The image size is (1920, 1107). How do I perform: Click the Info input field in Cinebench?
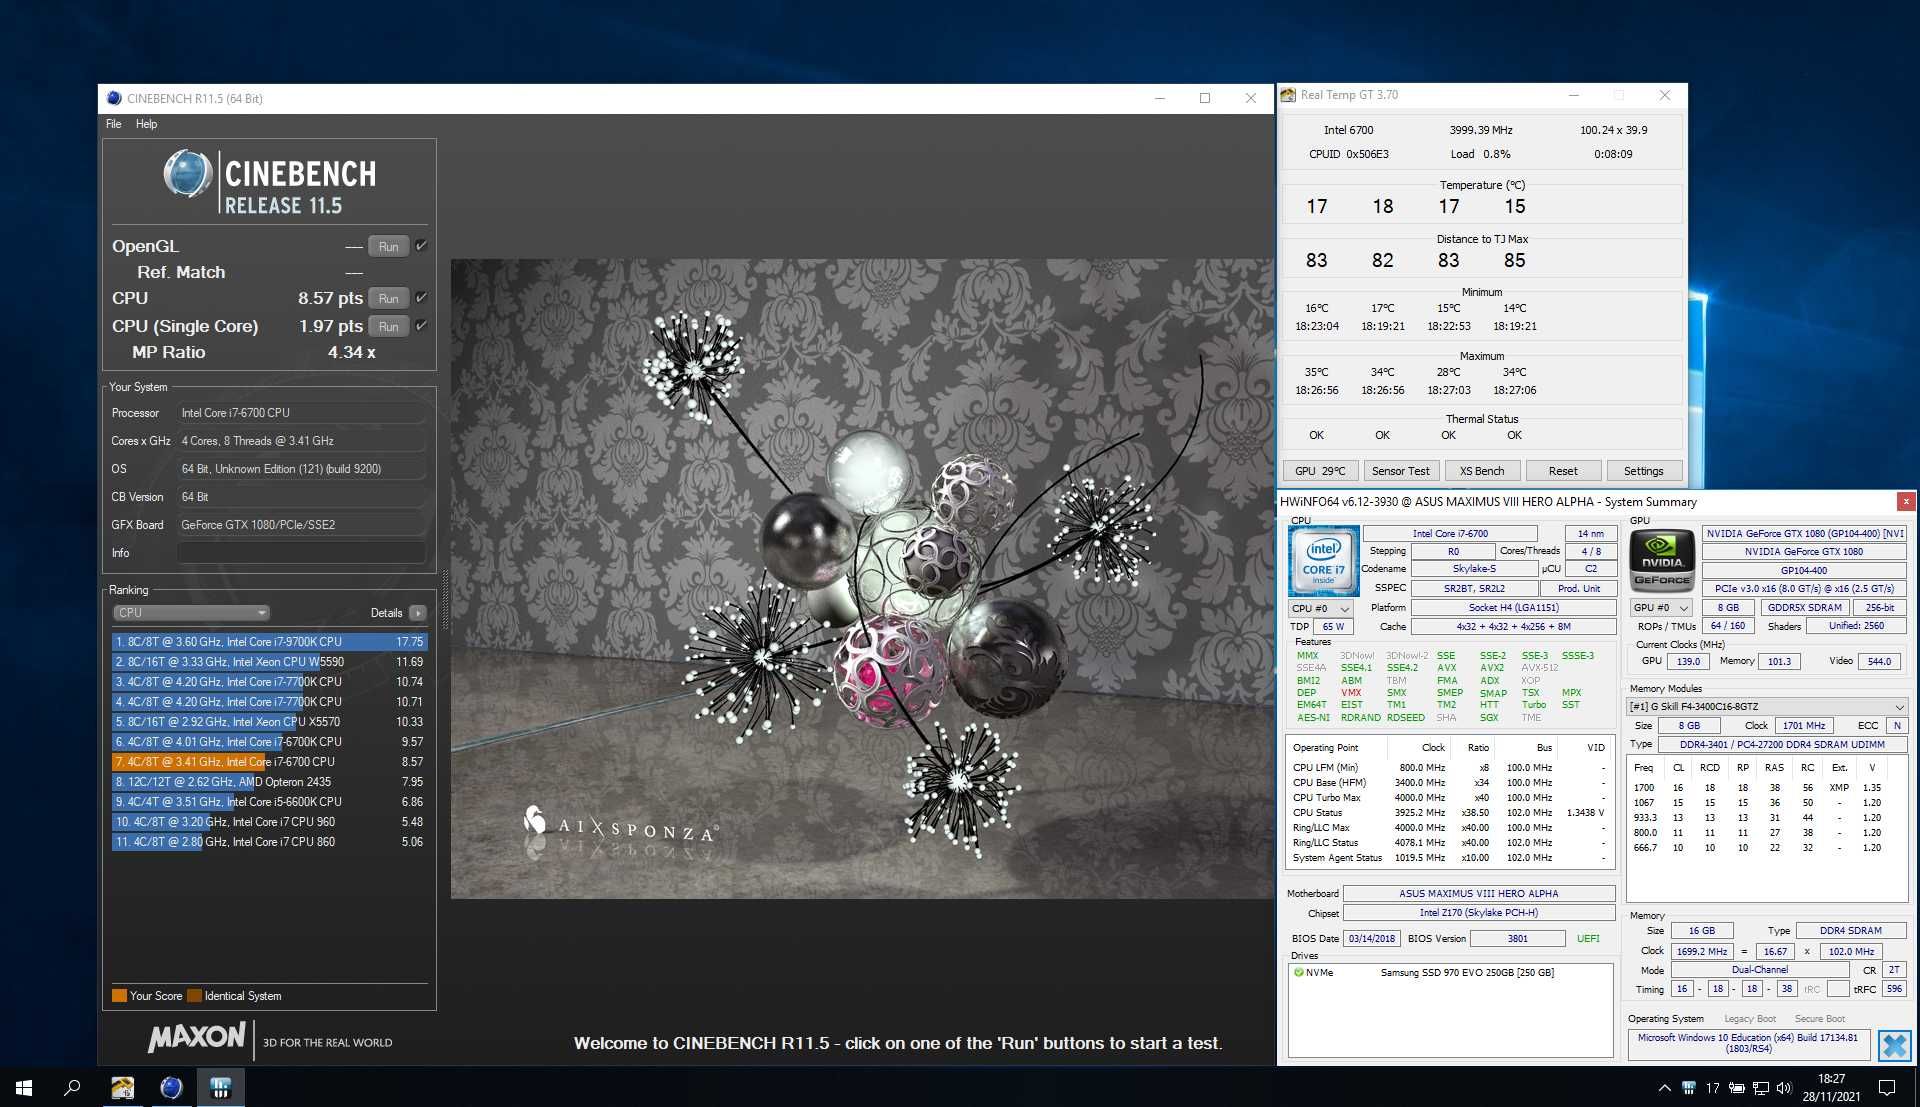coord(301,553)
